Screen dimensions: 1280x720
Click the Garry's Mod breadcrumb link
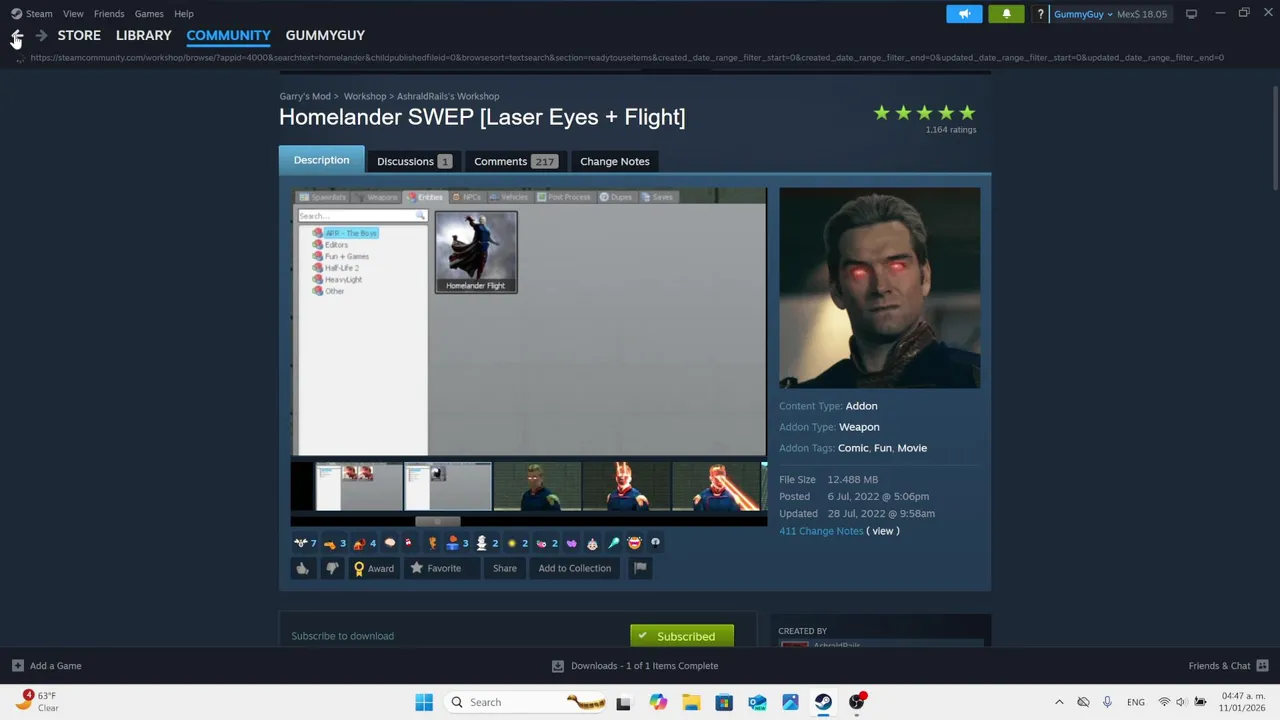305,97
